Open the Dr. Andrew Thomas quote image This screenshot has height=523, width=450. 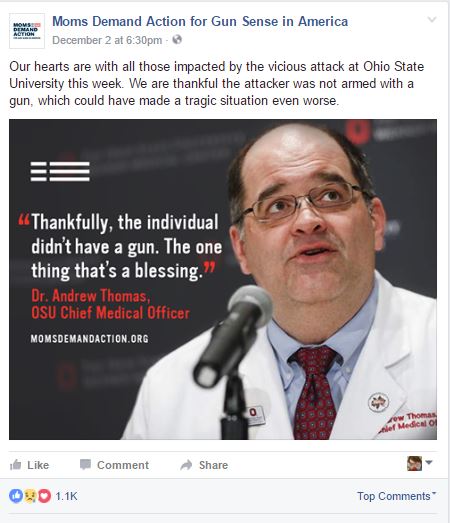click(223, 279)
